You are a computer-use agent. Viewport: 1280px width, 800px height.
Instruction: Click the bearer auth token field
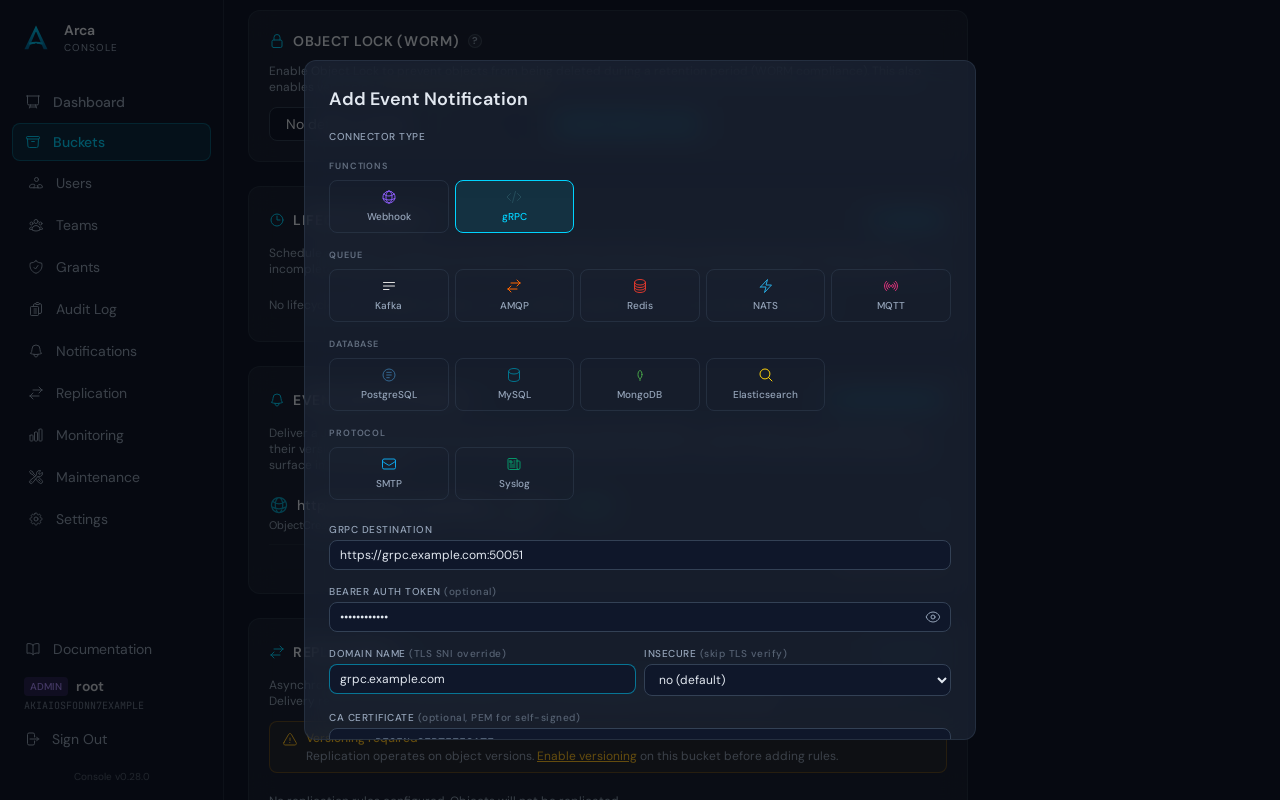640,617
